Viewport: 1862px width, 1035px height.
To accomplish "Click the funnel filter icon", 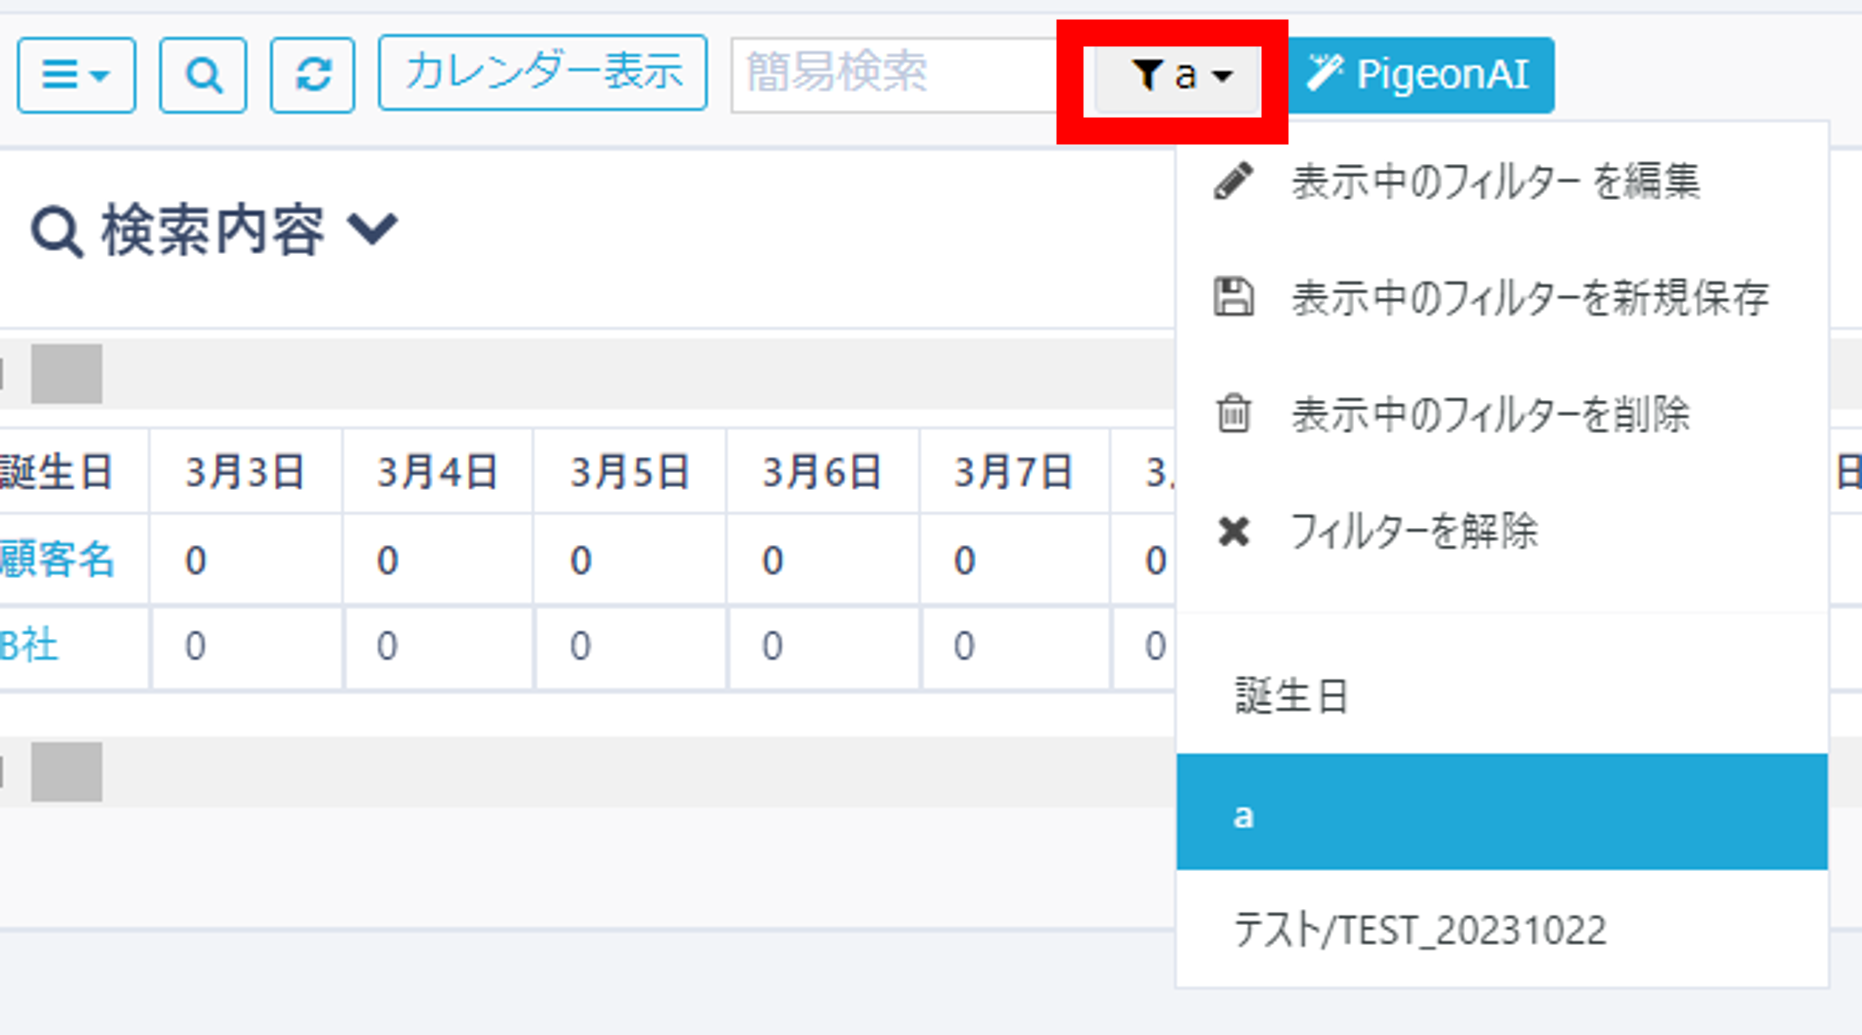I will pos(1150,74).
